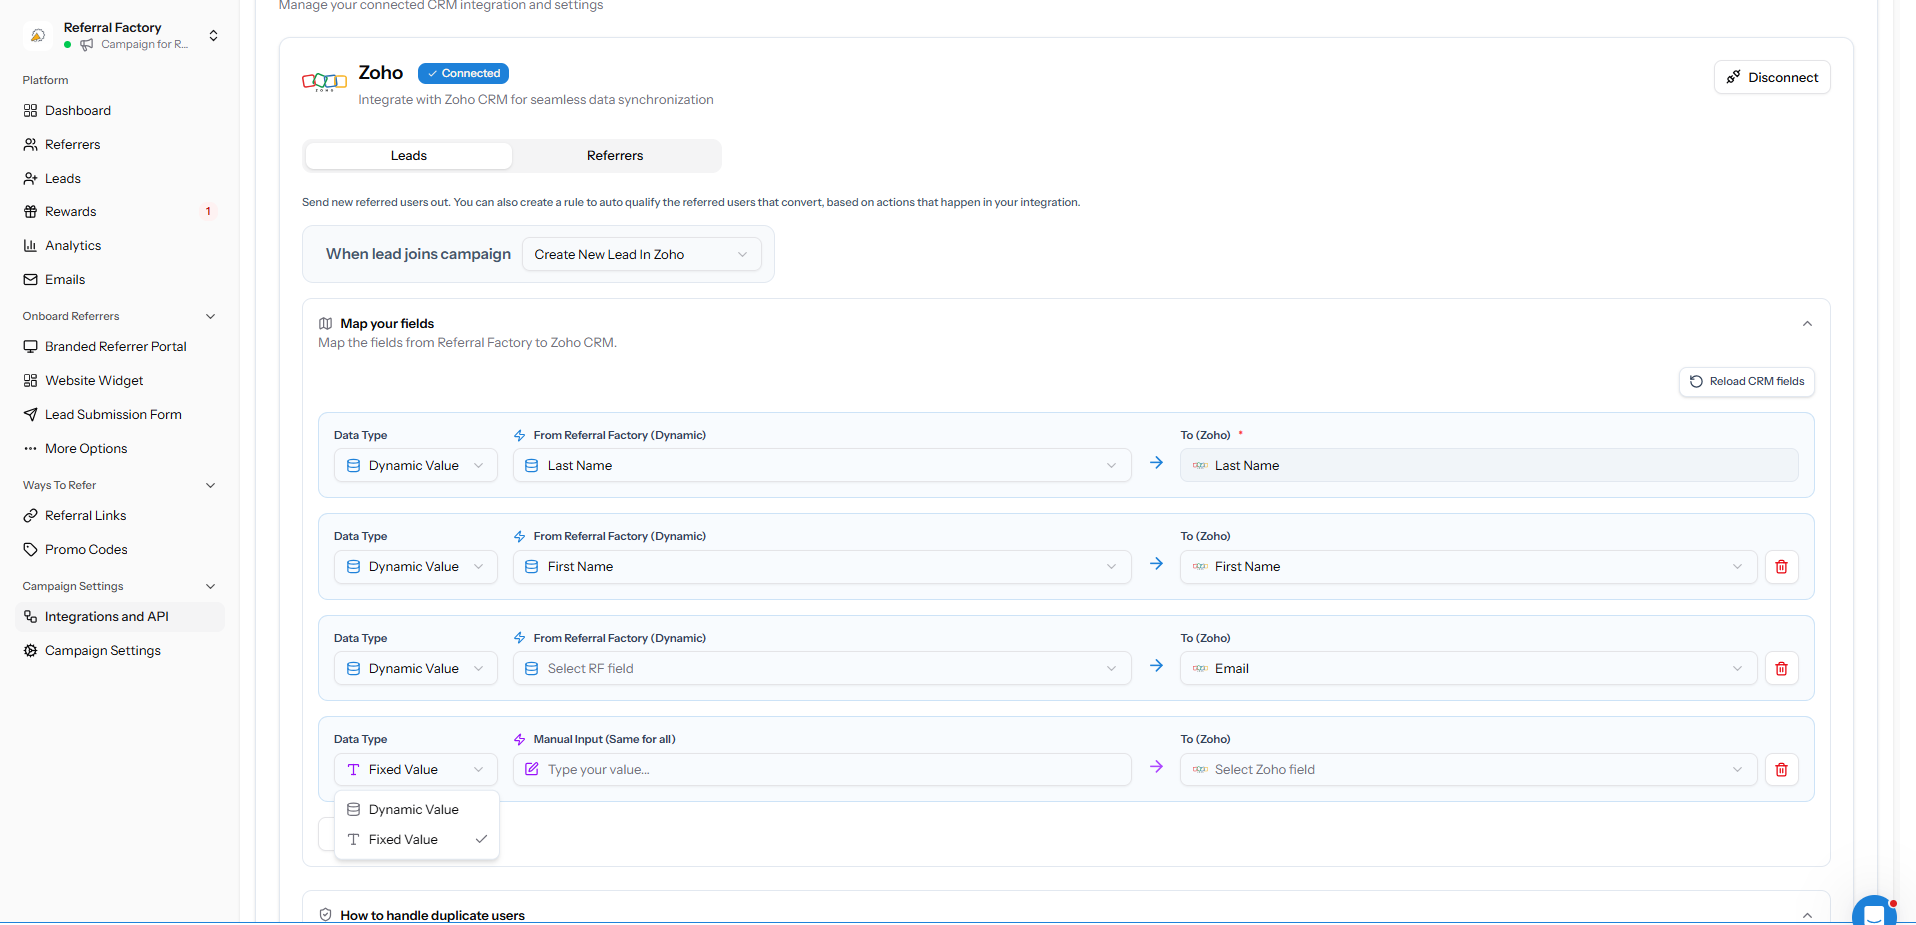Reload CRM fields

click(x=1746, y=382)
